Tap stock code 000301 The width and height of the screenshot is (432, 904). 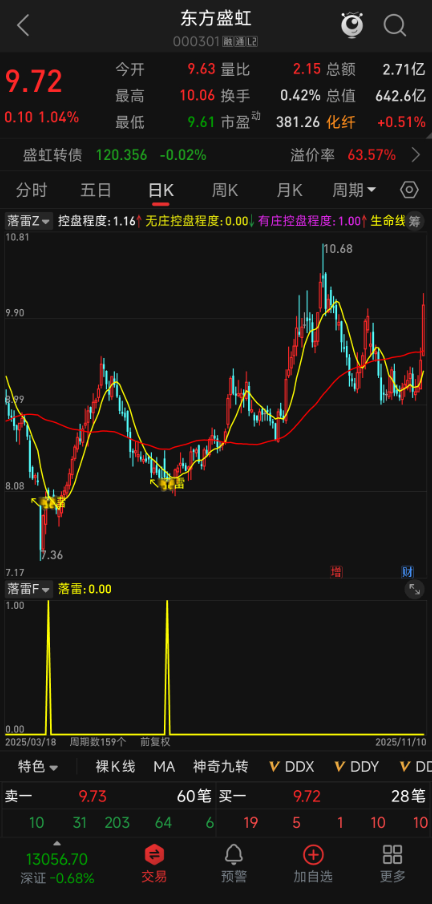click(x=196, y=42)
